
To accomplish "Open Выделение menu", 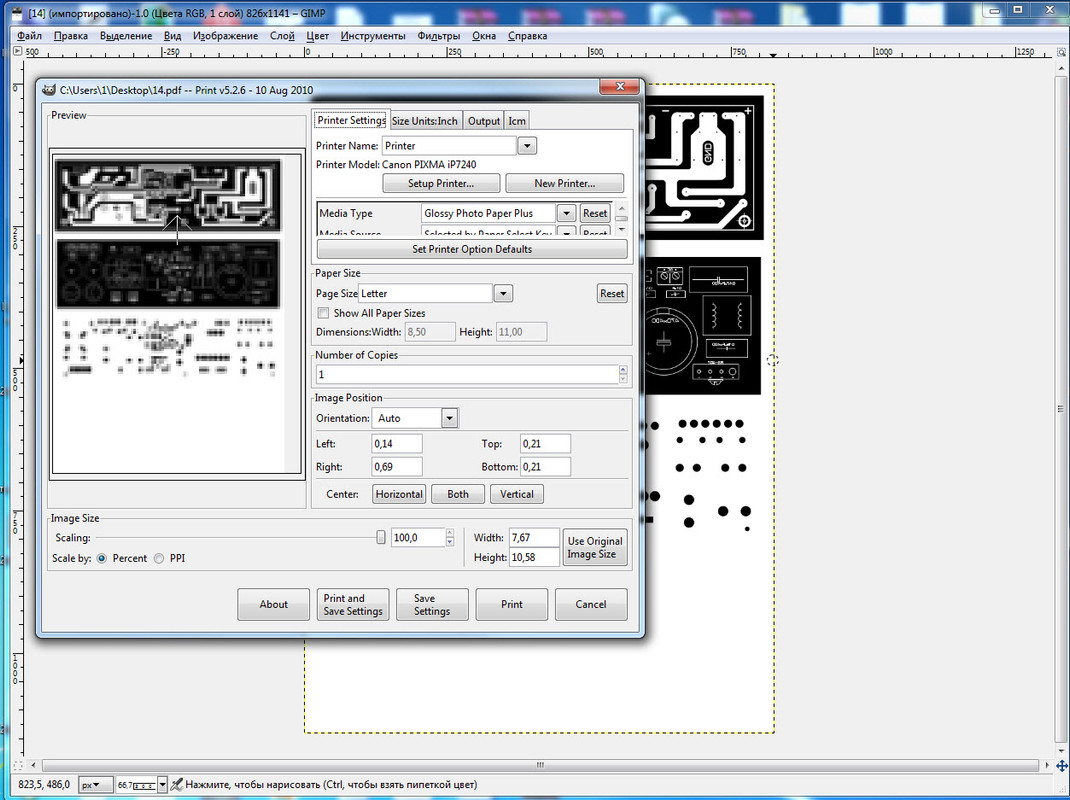I will (x=126, y=35).
